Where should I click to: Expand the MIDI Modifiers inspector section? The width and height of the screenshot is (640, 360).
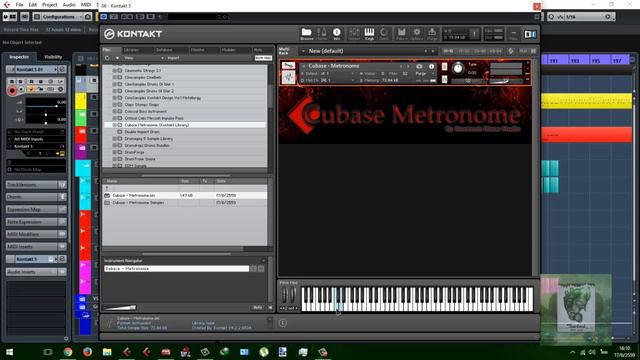point(36,234)
